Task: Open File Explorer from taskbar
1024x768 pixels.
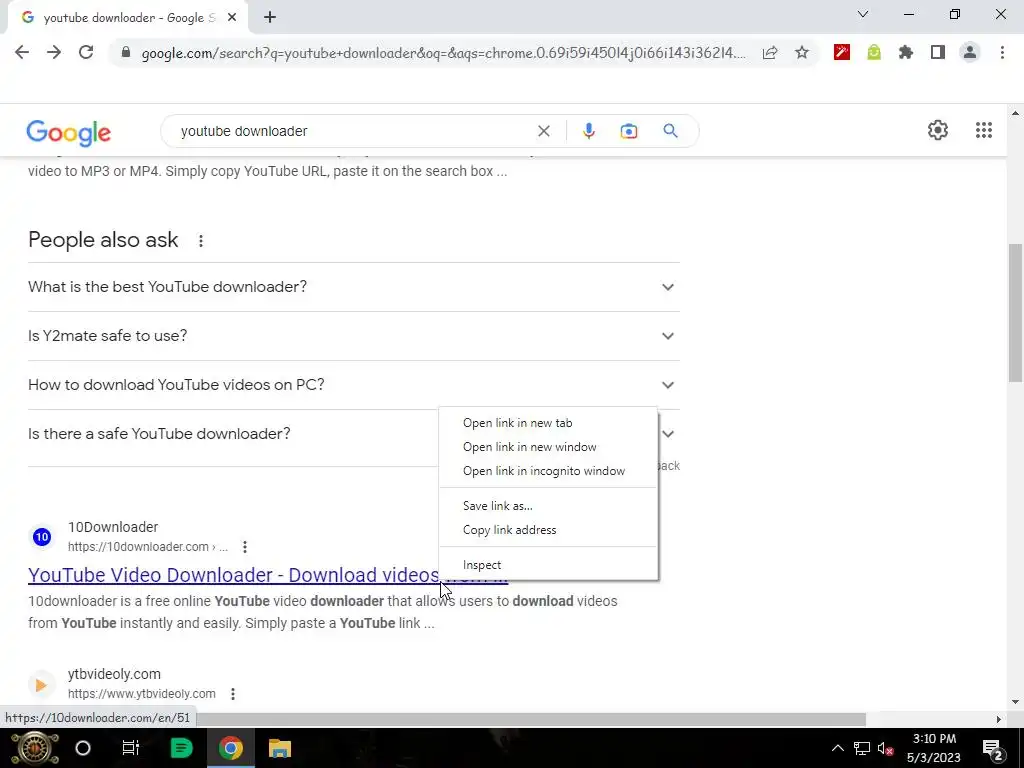Action: coord(280,748)
